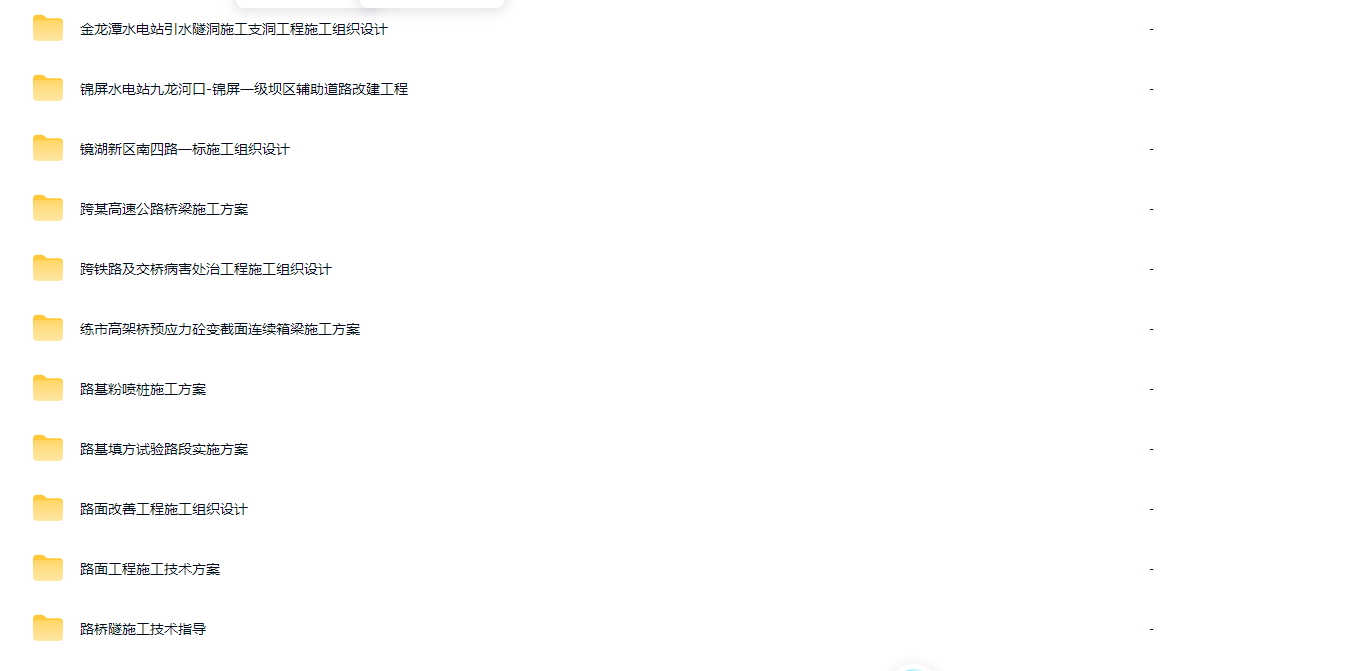Viewport: 1361px width, 671px height.
Task: Select the 路面工程施工技术方案 row size dash
Action: (x=1151, y=569)
